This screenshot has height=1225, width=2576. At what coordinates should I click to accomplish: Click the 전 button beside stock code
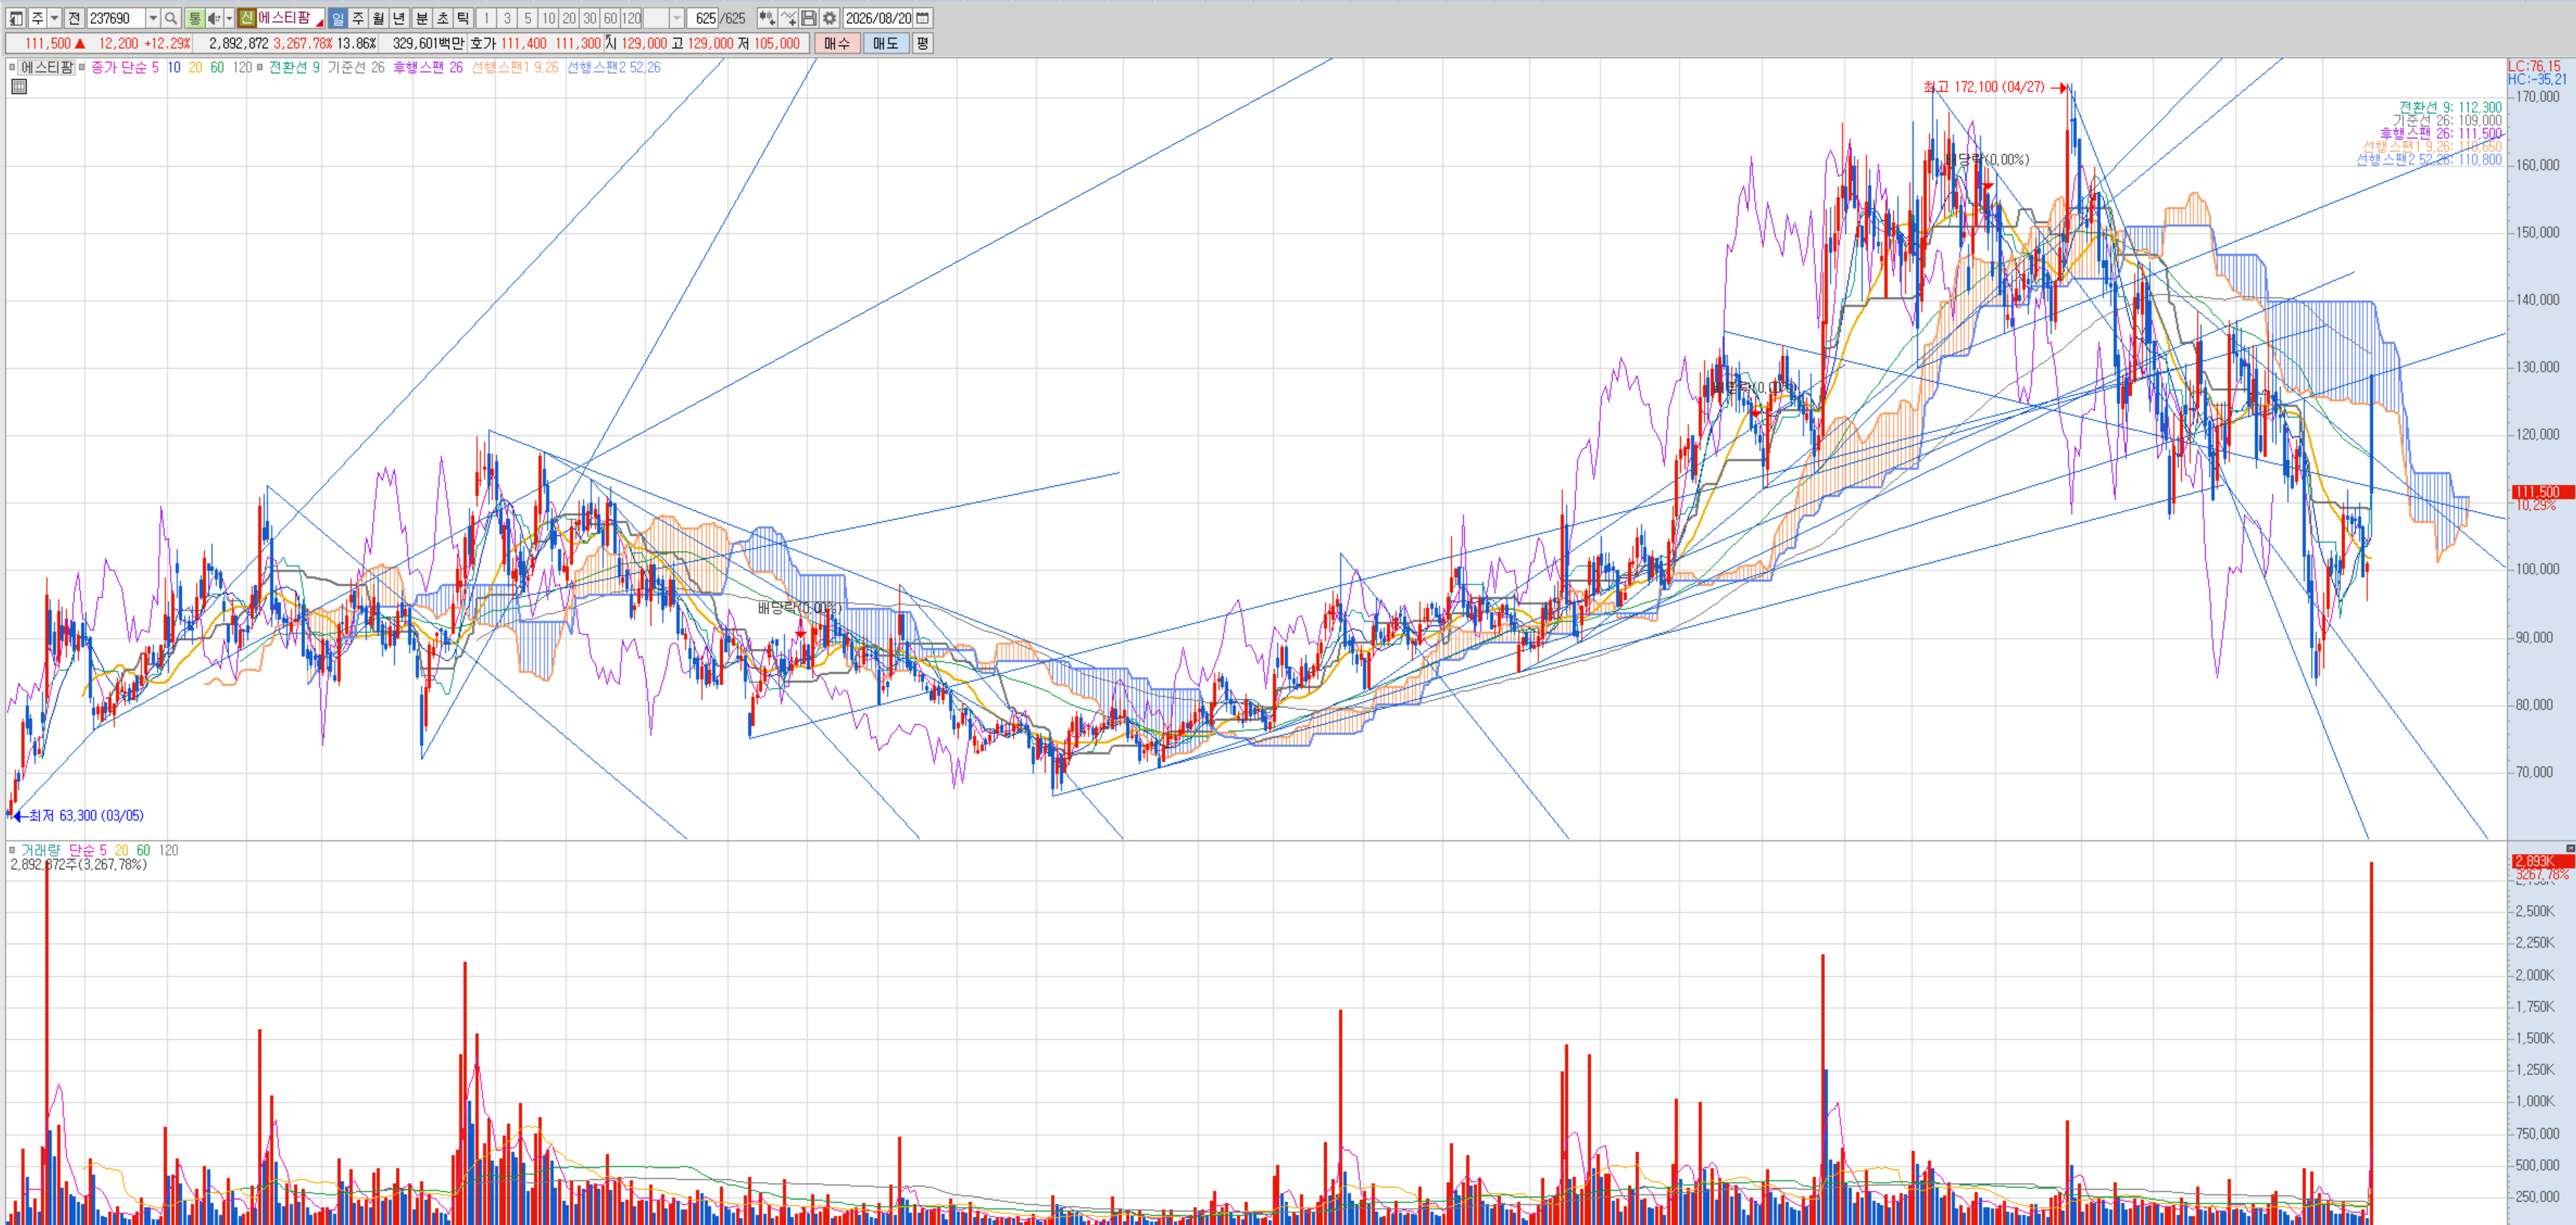74,18
